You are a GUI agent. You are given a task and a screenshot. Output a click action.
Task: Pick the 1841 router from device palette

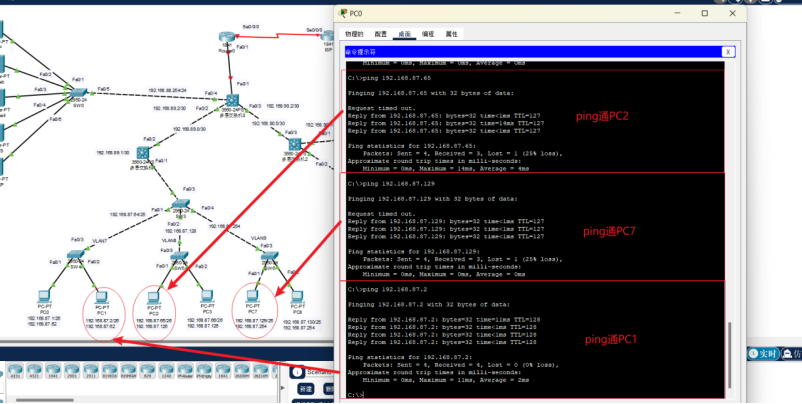click(223, 369)
